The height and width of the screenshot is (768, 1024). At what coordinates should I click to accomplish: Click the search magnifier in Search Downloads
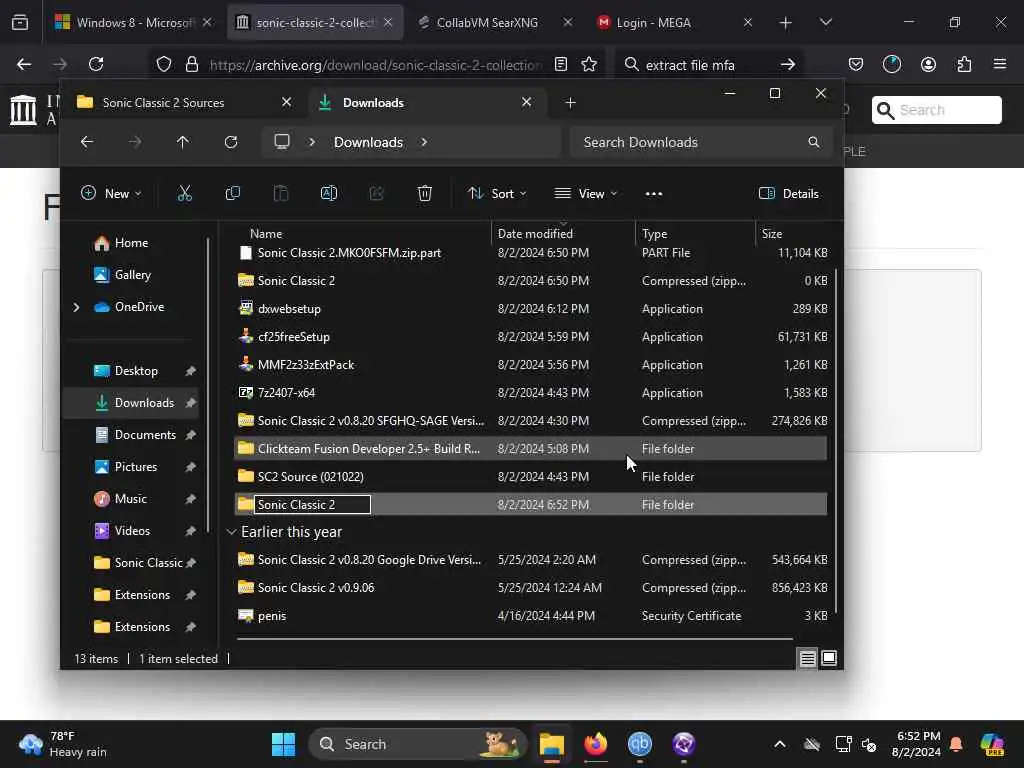[x=814, y=142]
